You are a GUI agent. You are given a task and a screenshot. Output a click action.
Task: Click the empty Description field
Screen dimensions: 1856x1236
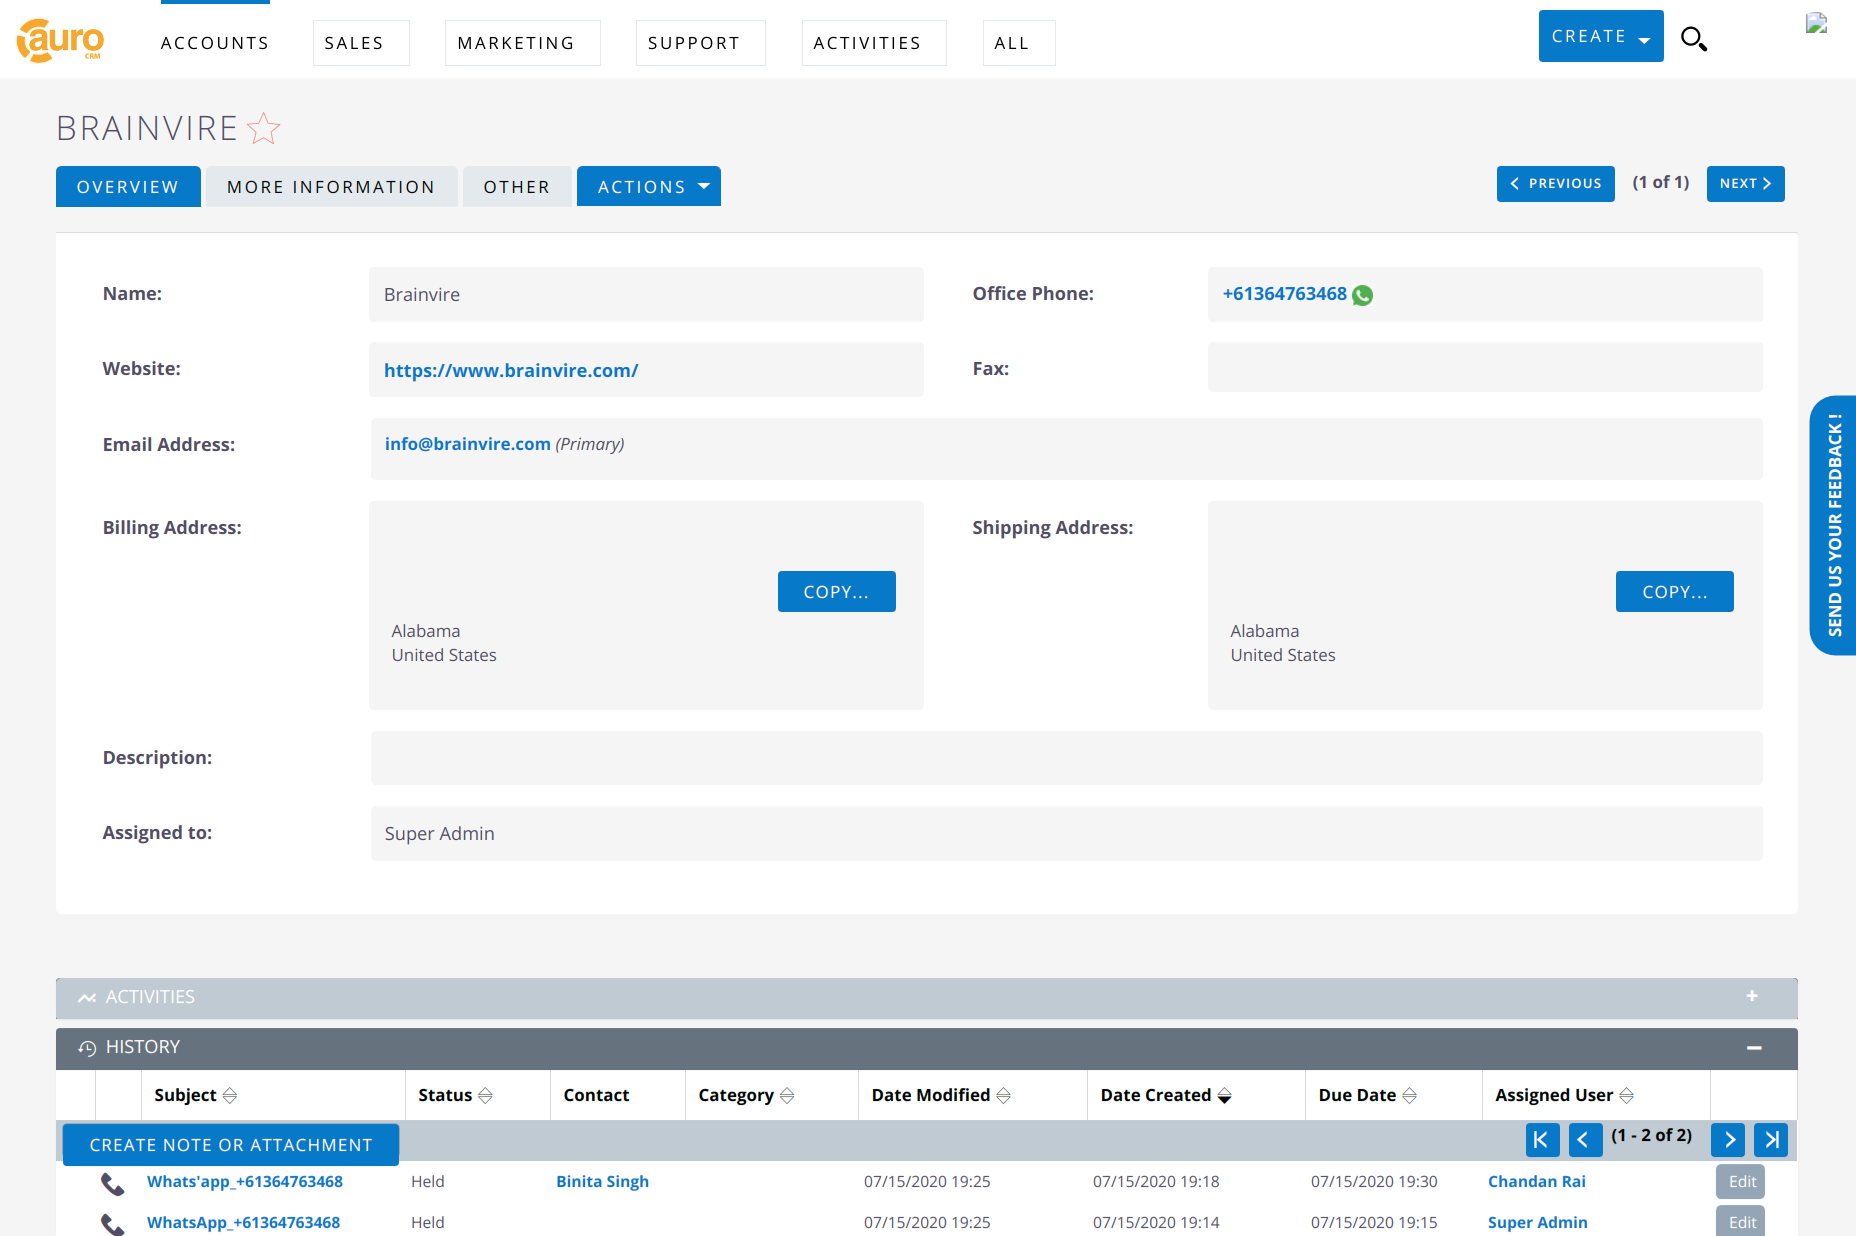coord(1066,758)
